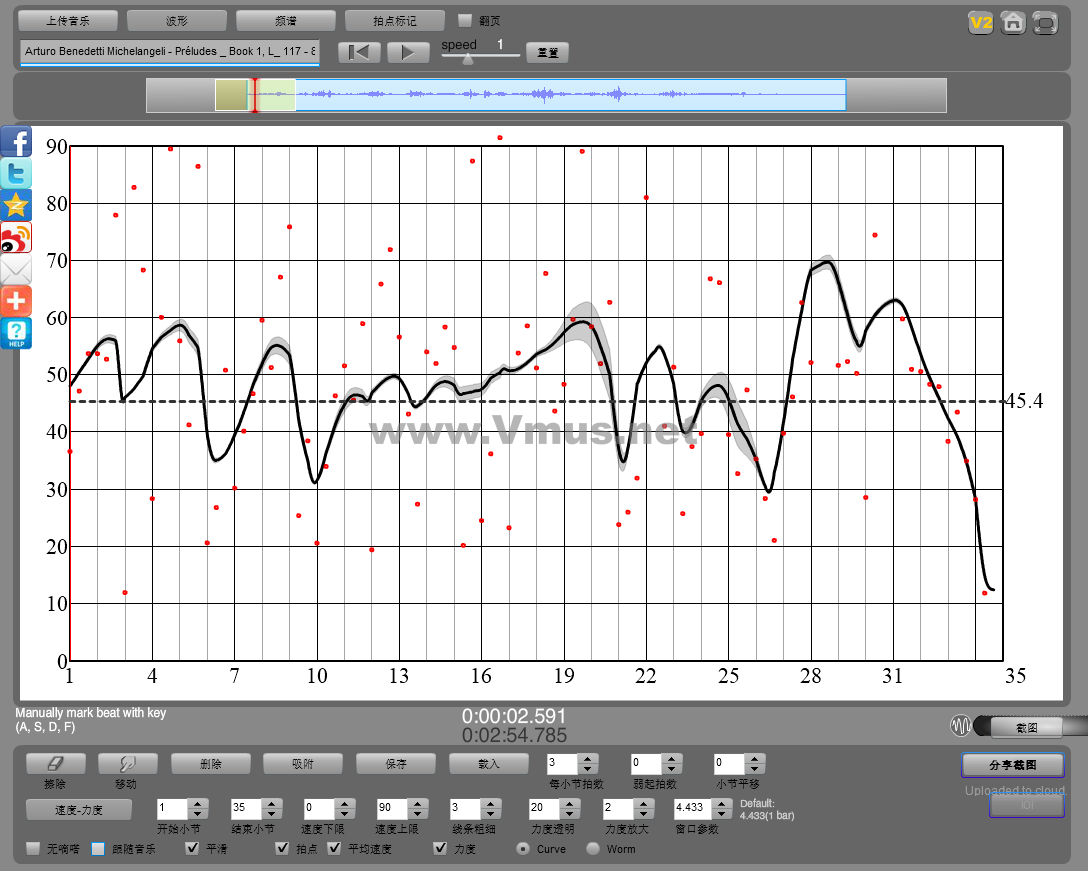Click the 分享截图 share screenshot button
The height and width of the screenshot is (871, 1088).
tap(1012, 765)
